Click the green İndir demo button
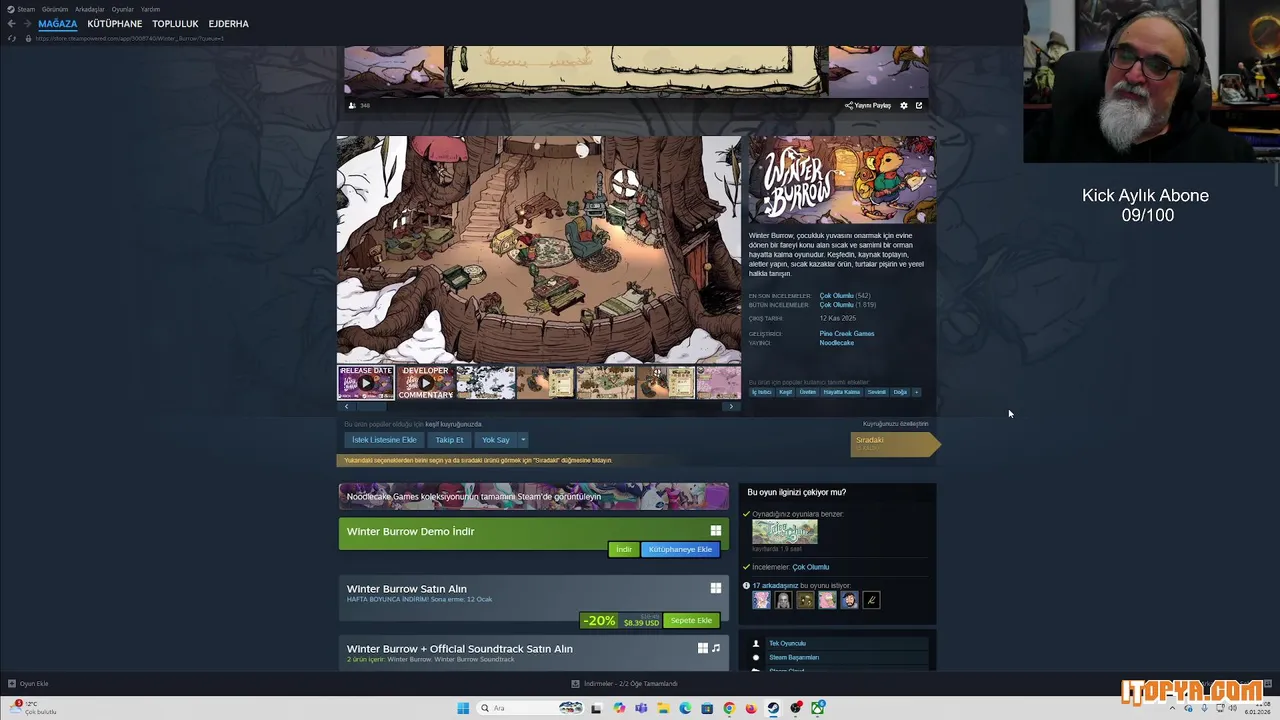 point(623,549)
